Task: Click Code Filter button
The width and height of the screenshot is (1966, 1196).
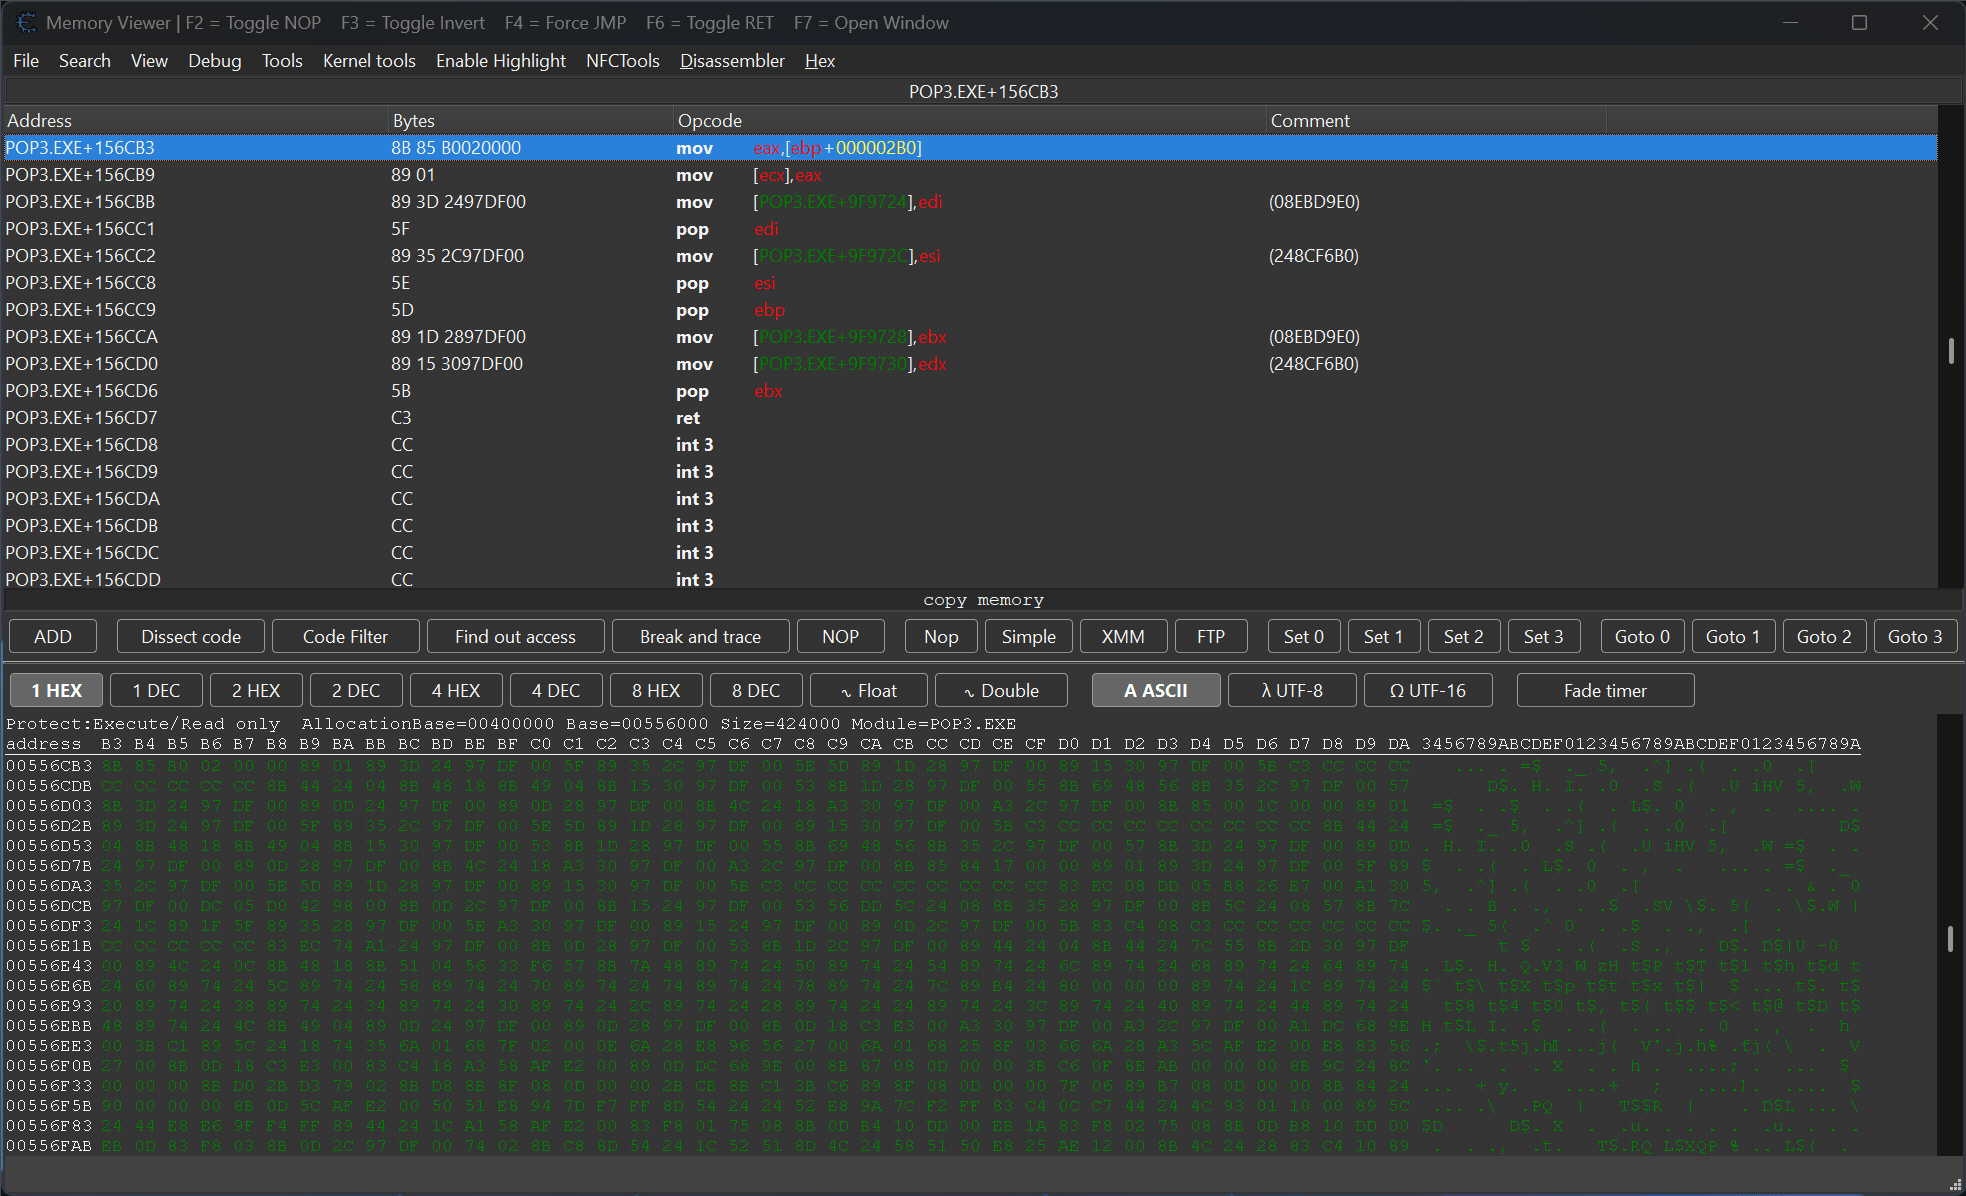Action: (345, 636)
